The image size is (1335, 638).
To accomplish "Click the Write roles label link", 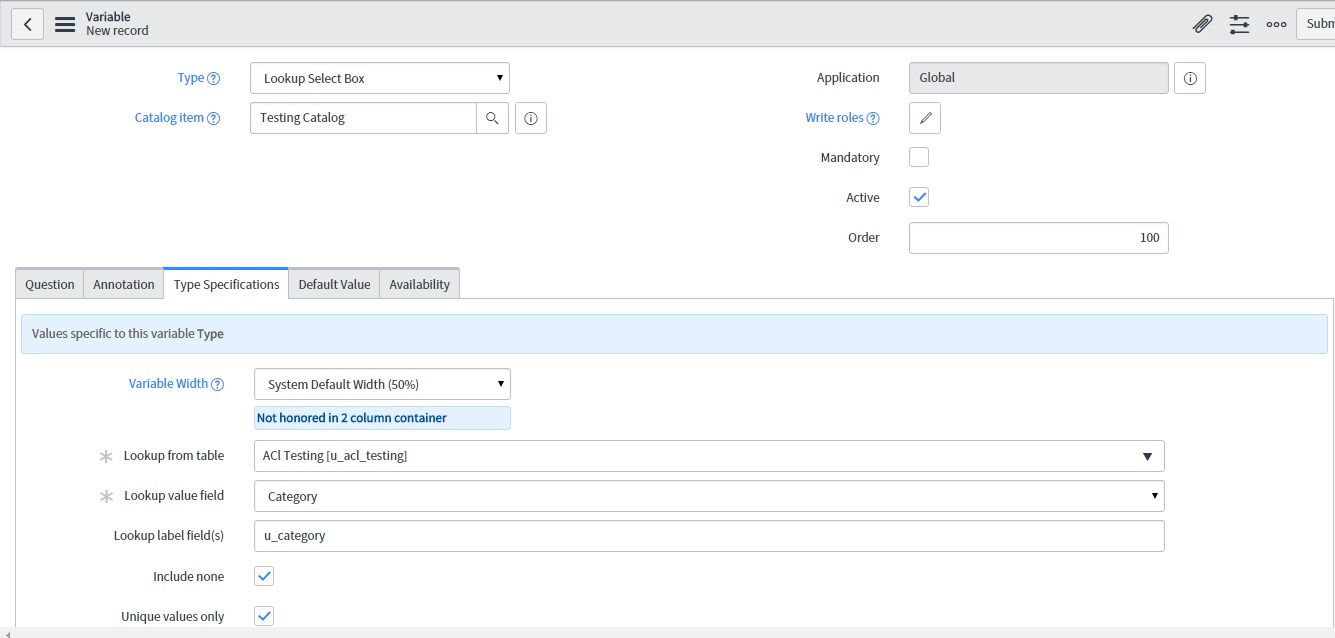I will tap(834, 118).
